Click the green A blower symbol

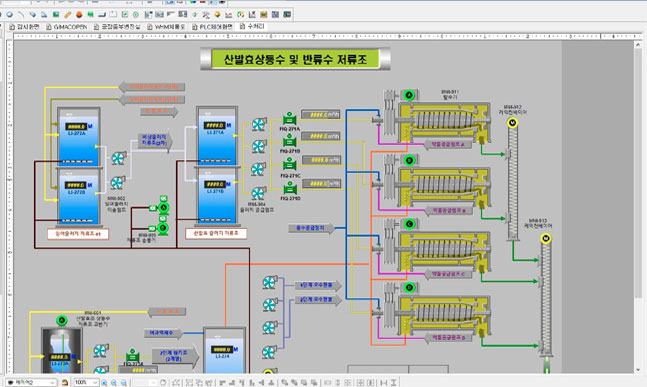coord(163,207)
